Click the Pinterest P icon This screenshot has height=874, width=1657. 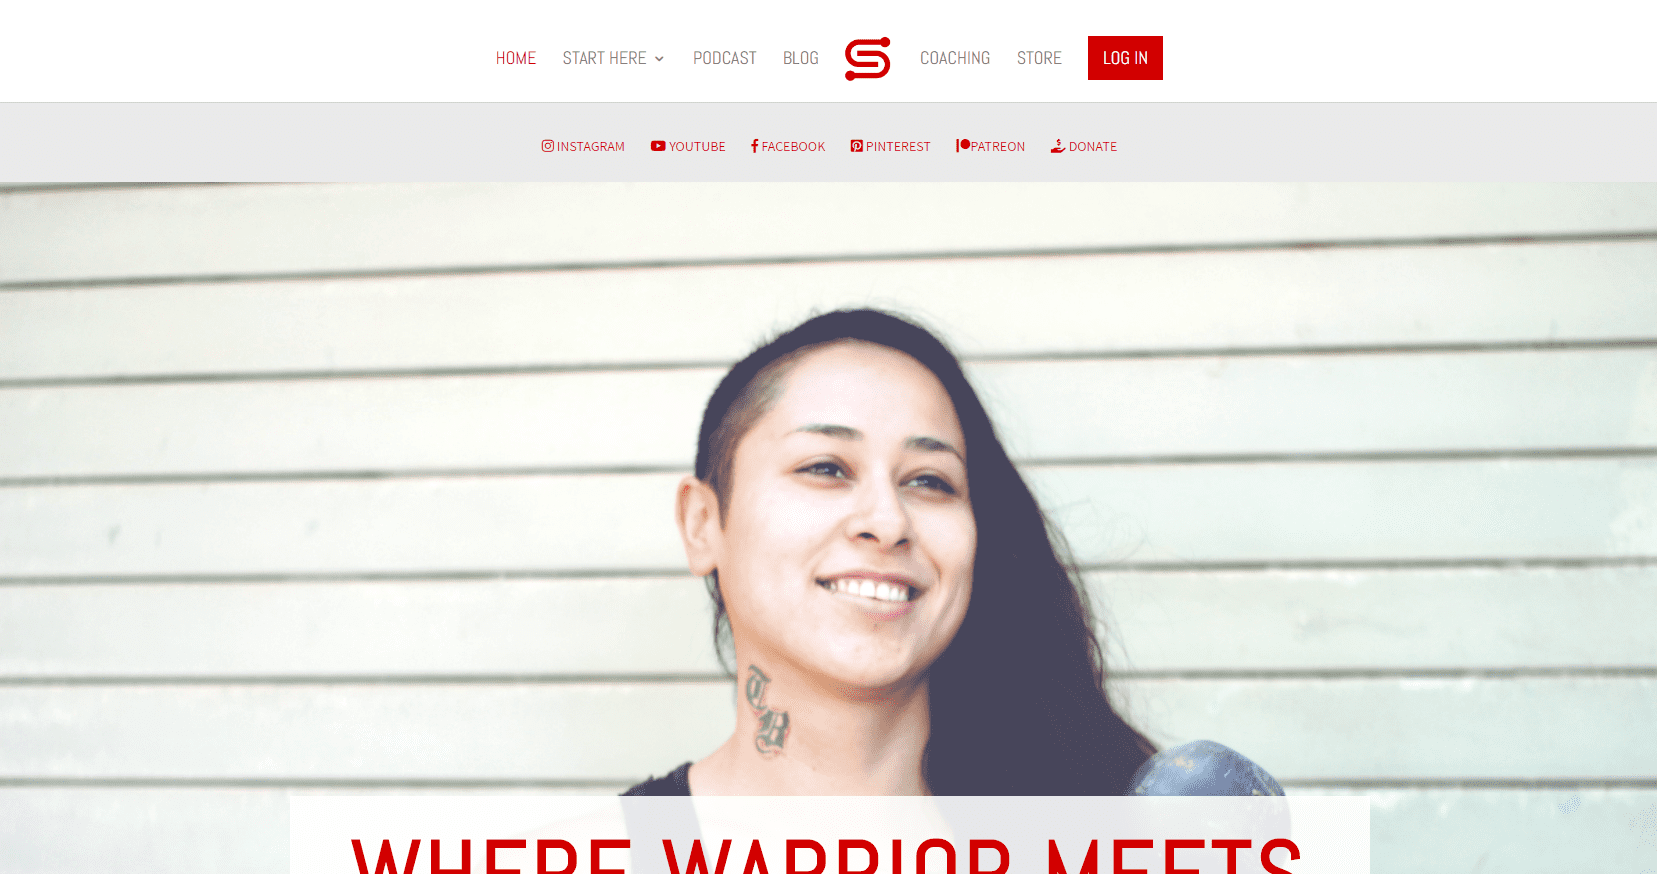coord(857,146)
